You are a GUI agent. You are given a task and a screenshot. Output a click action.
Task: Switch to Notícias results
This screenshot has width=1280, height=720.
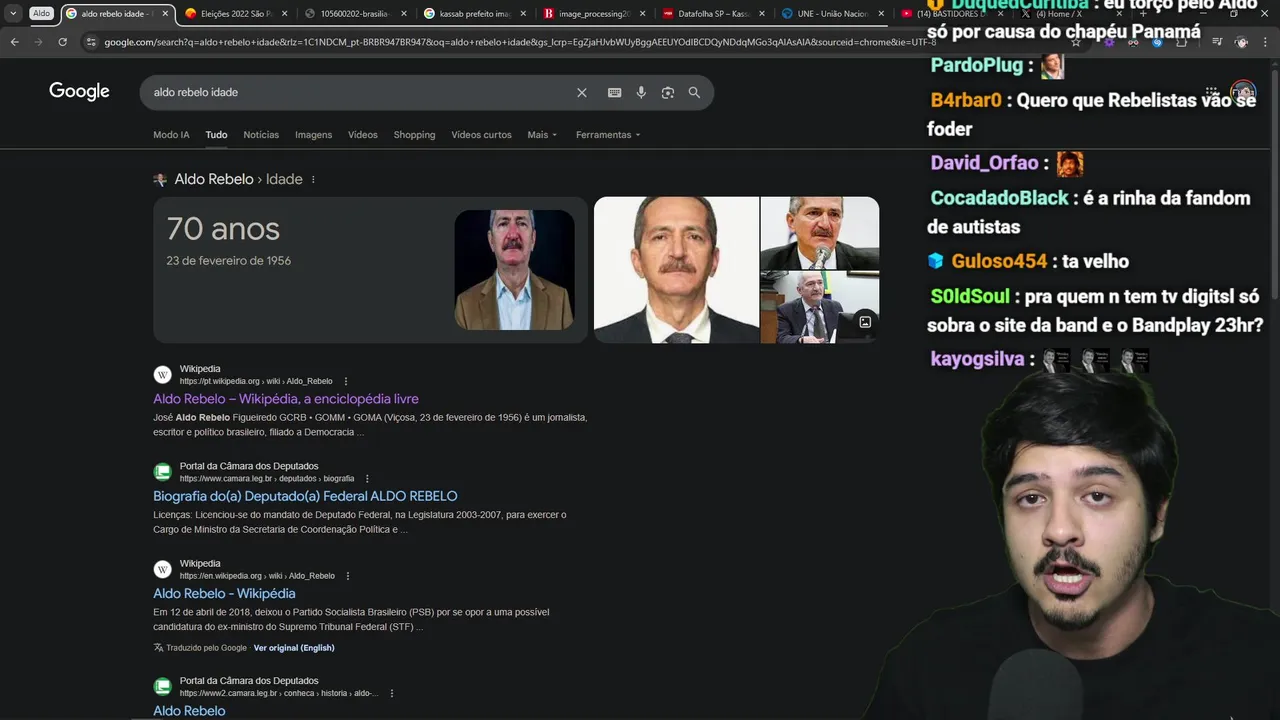(261, 135)
